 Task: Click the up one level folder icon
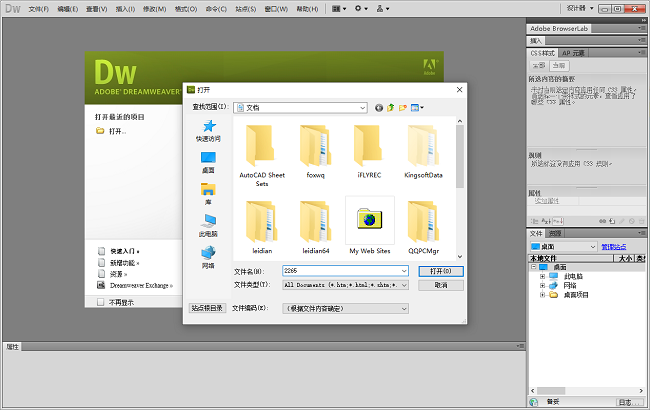click(391, 107)
